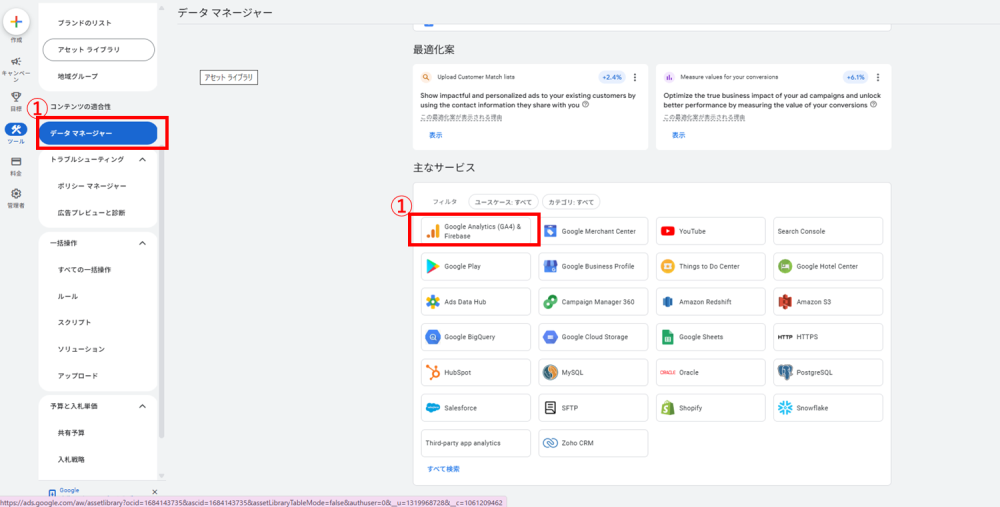
Task: Open the SFTP tile
Action: pos(593,408)
